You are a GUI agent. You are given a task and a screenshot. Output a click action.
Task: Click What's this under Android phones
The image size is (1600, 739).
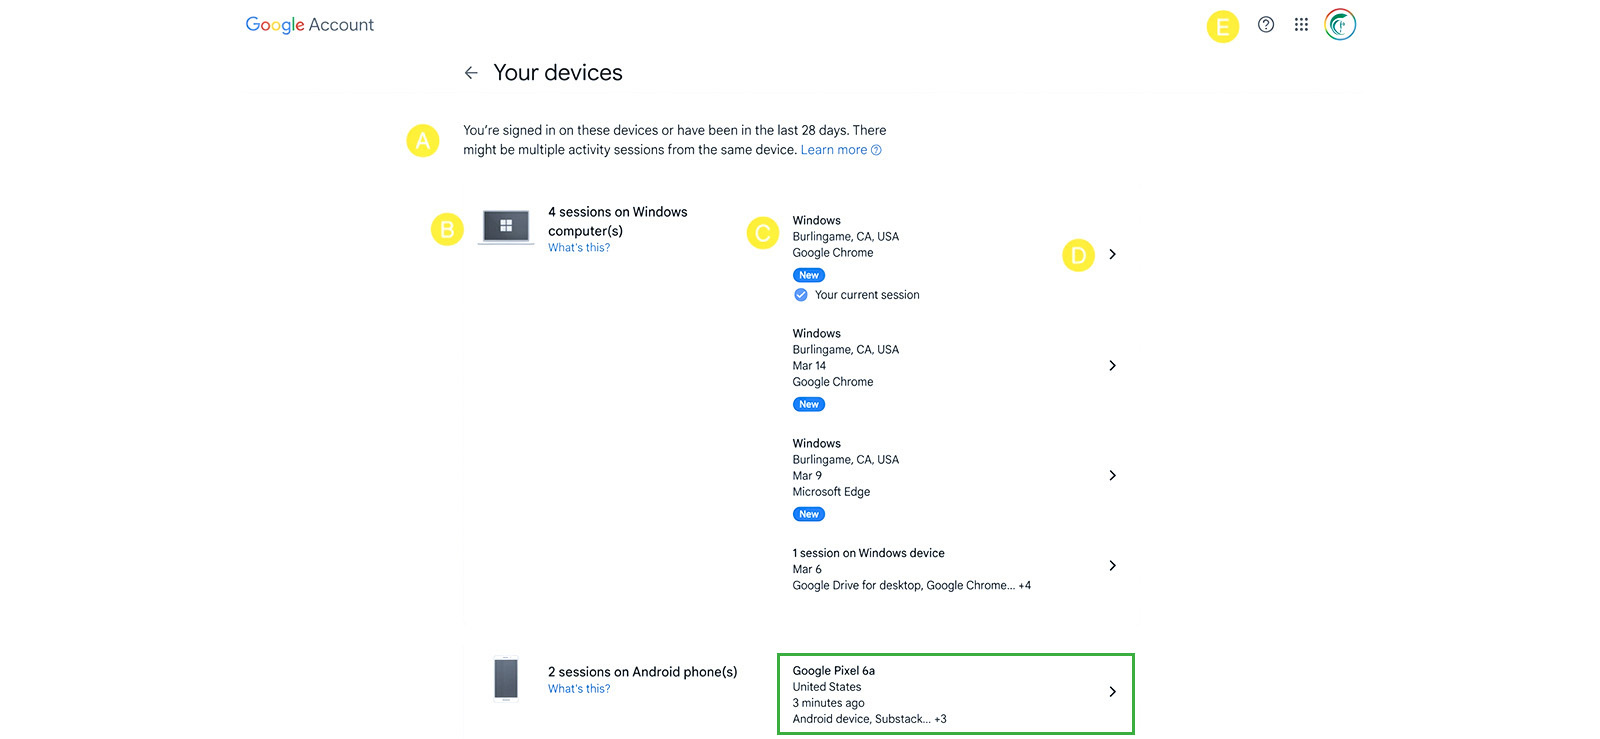(579, 689)
